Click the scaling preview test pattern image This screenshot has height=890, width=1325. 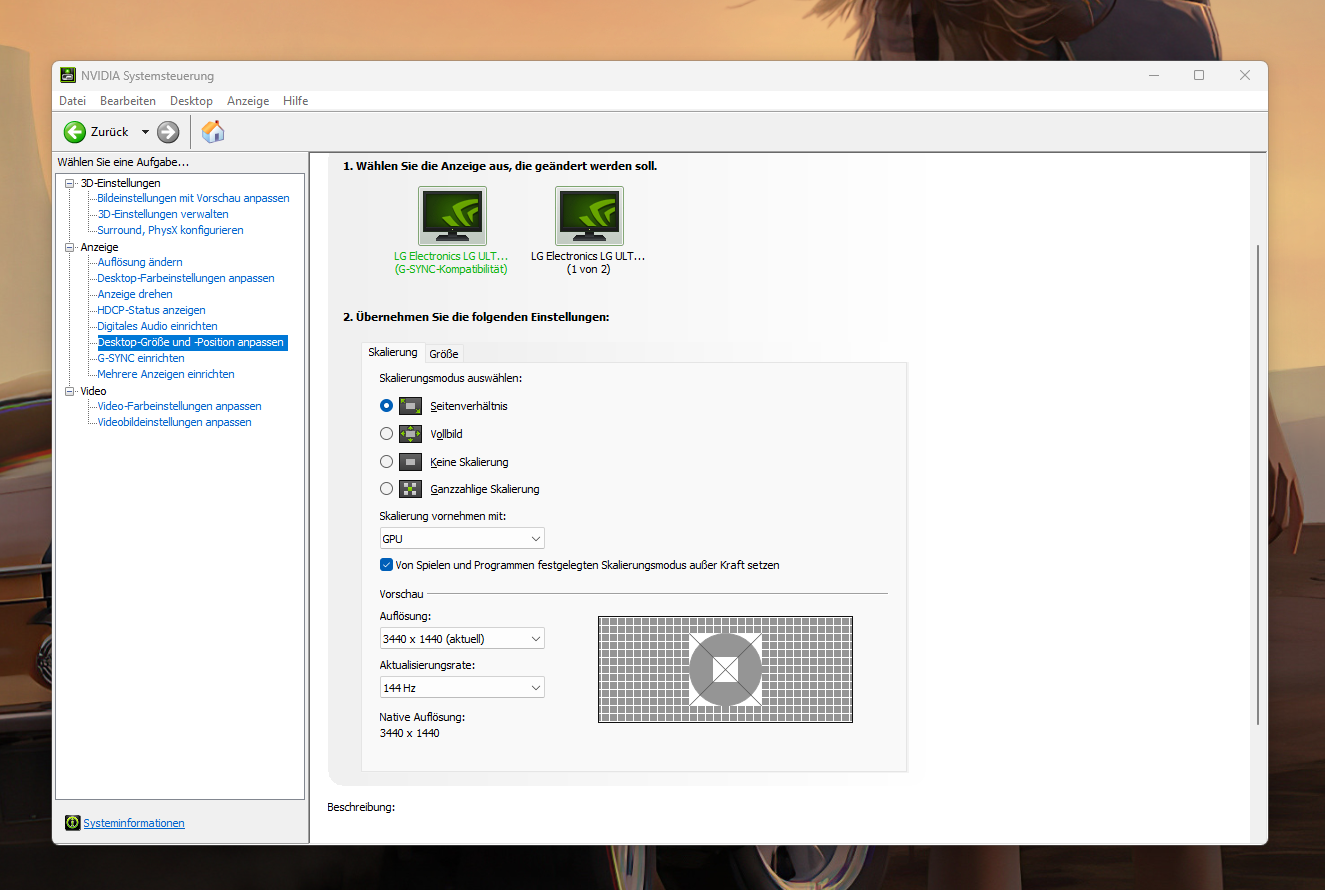tap(725, 669)
